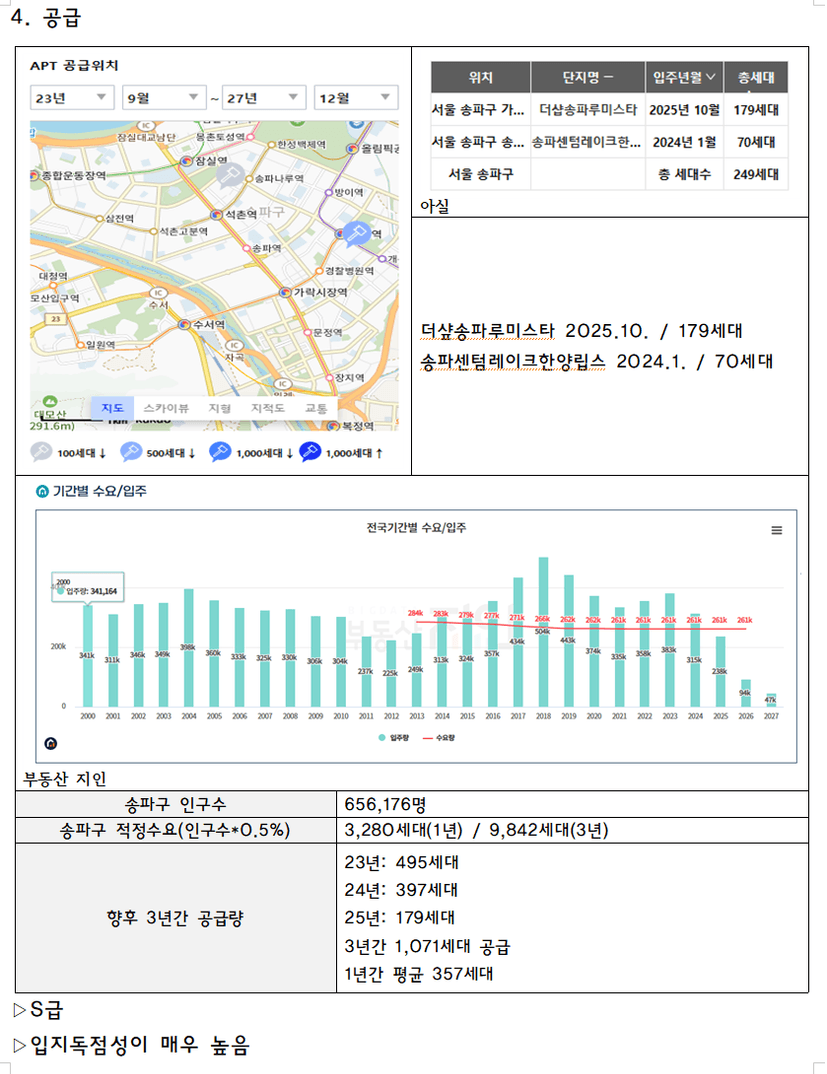Viewport: 827px width, 1074px height.
Task: Click the 100세대 legend marker icon
Action: tap(41, 452)
